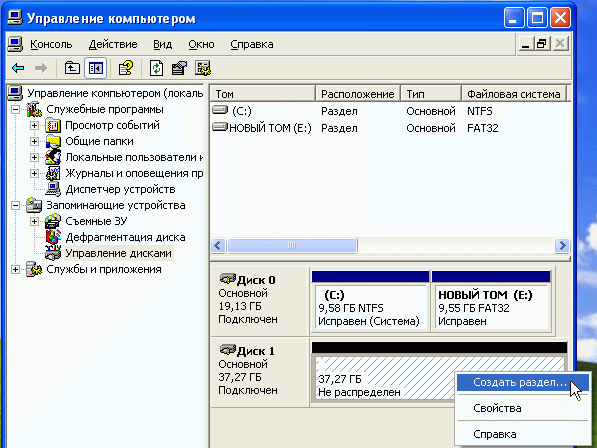Open the Help toolbar icon with question mark
The height and width of the screenshot is (448, 597).
126,69
